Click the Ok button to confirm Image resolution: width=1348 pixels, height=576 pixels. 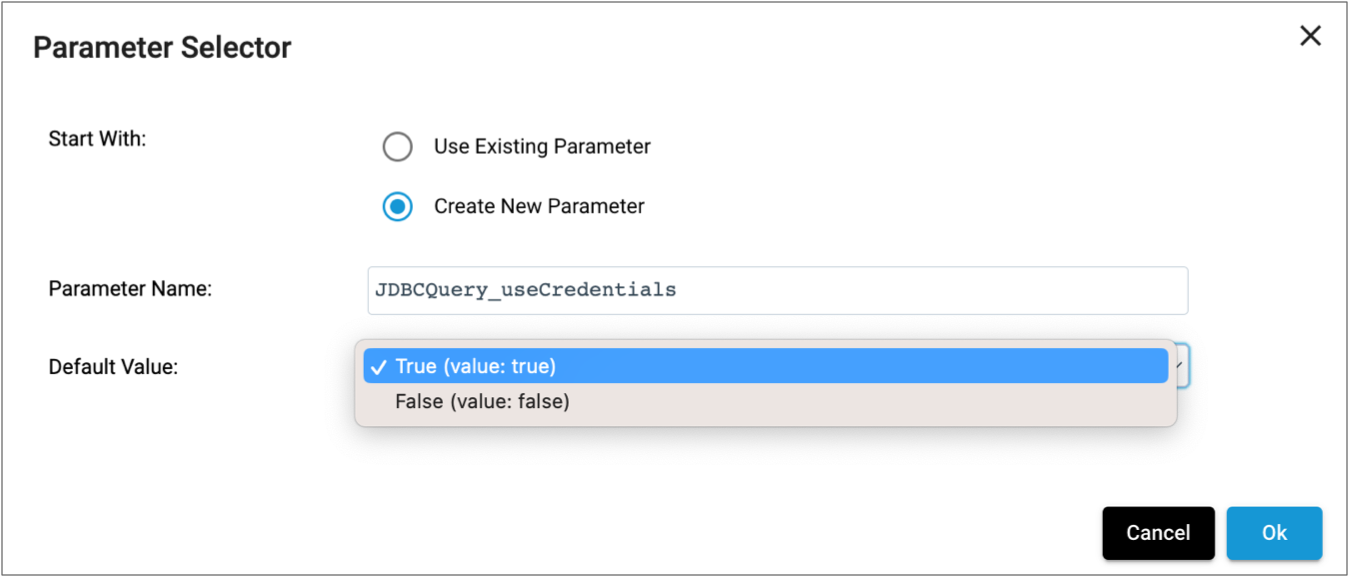(1274, 533)
